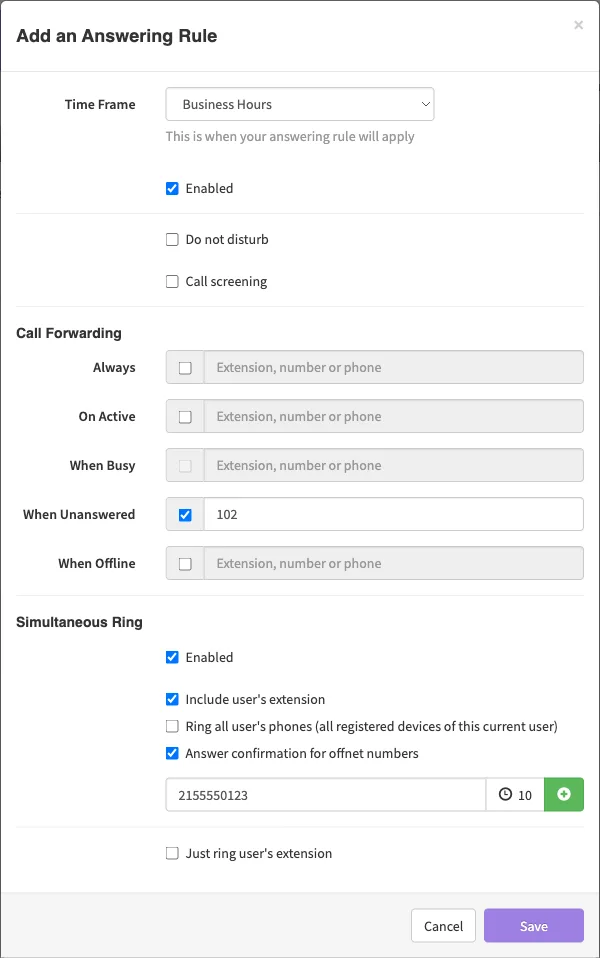Uncheck Answer confirmation for offnet numbers
600x958 pixels.
pyautogui.click(x=172, y=753)
